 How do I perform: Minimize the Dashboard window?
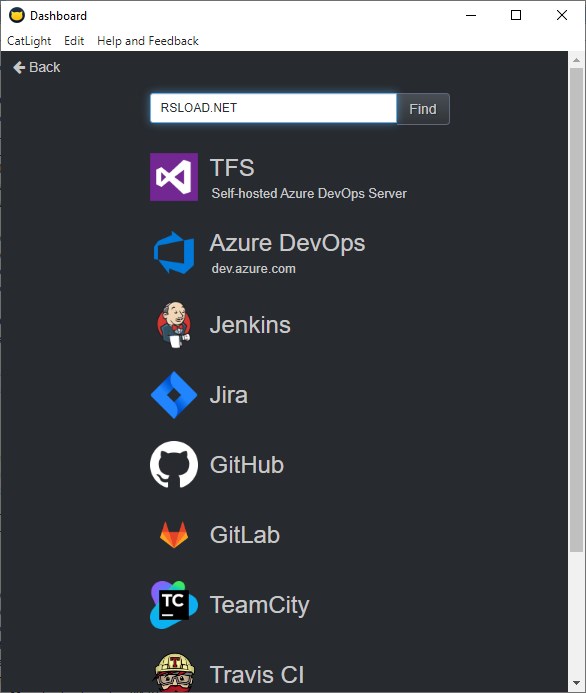471,15
